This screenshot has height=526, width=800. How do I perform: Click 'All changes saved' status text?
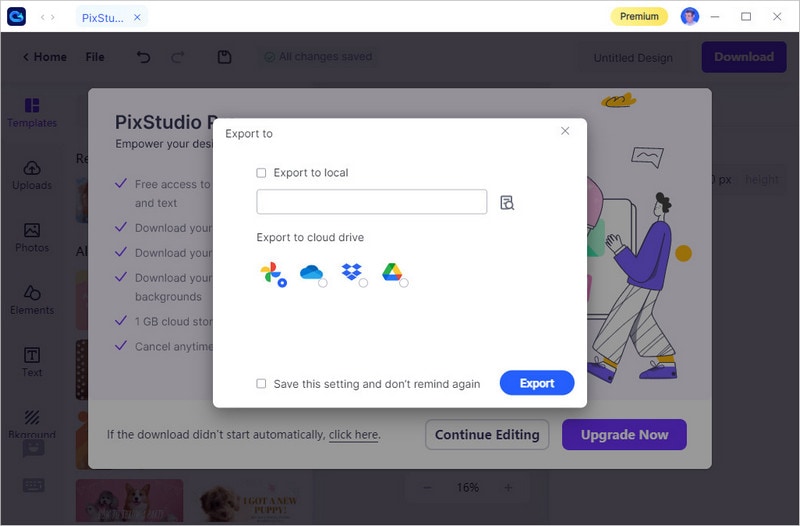(326, 57)
